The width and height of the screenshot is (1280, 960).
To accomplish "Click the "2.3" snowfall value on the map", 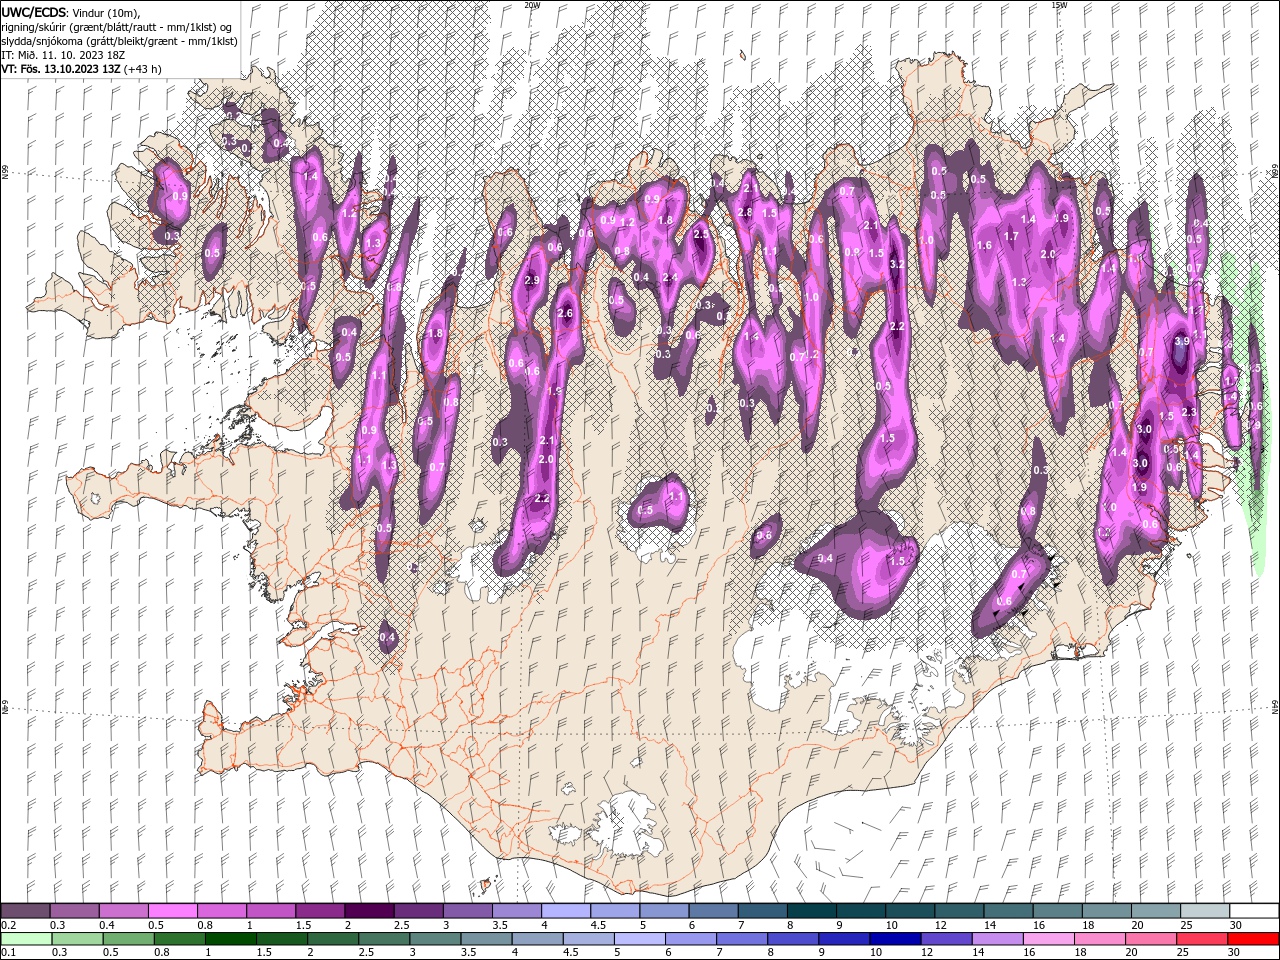I will point(1189,411).
